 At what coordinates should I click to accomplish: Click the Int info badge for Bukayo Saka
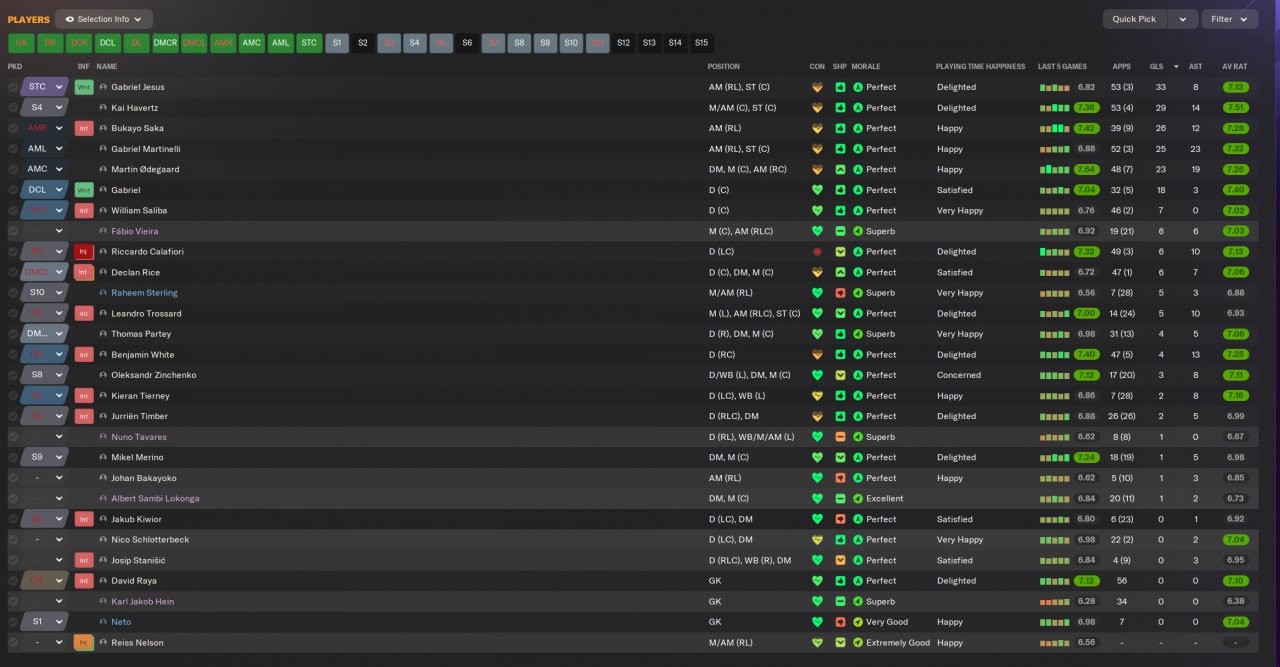pyautogui.click(x=84, y=128)
